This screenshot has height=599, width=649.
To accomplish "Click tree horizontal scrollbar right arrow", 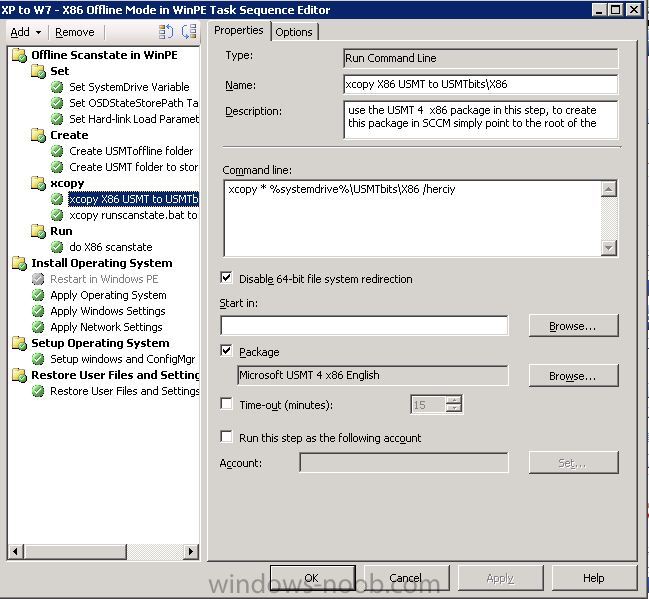I will point(190,551).
